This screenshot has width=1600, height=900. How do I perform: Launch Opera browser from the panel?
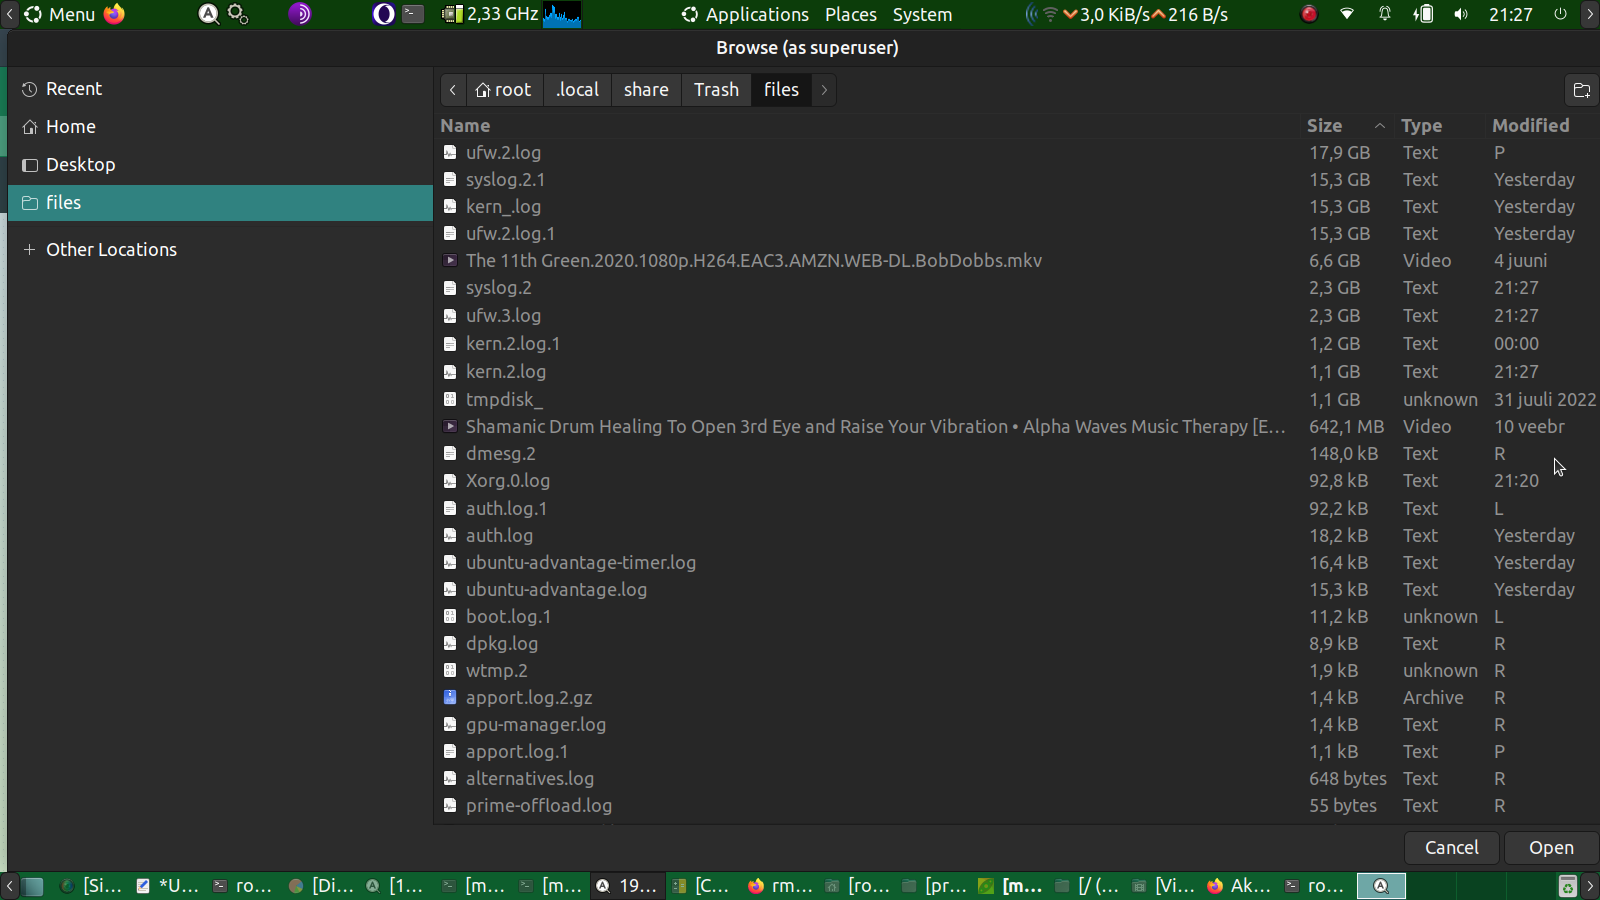(x=383, y=14)
